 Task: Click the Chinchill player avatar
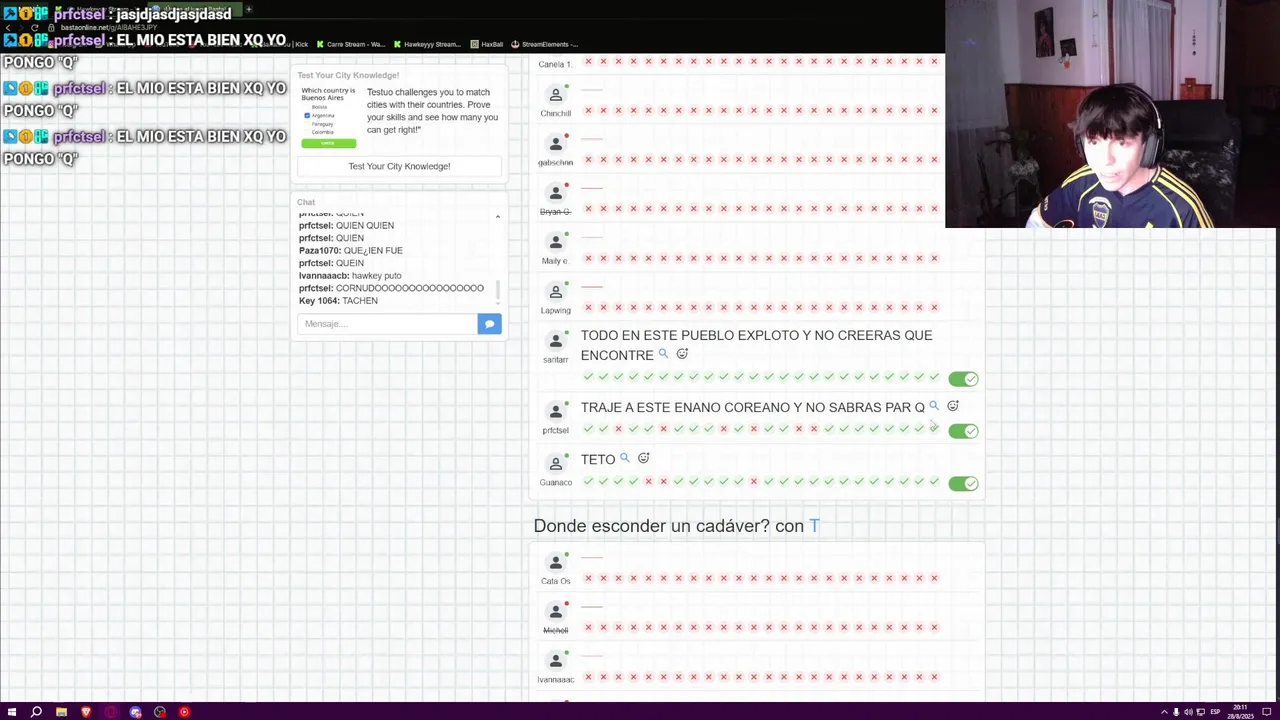(x=556, y=96)
